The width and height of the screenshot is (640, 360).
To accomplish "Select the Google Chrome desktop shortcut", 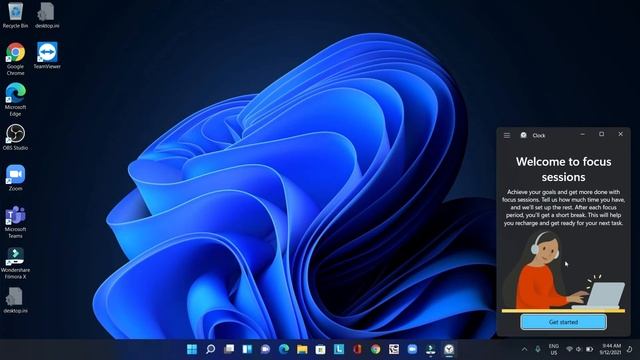I will point(16,59).
